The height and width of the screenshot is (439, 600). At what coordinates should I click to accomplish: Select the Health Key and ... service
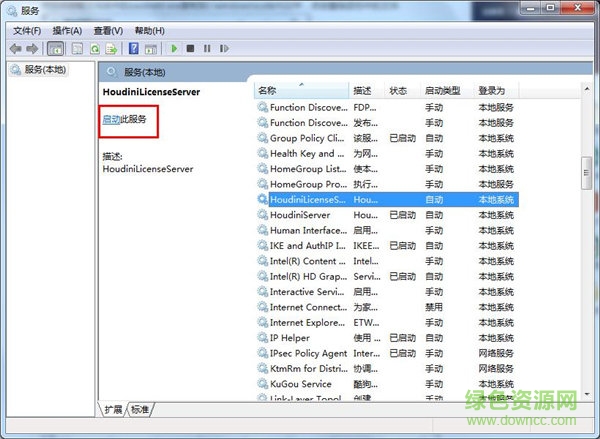[x=386, y=153]
